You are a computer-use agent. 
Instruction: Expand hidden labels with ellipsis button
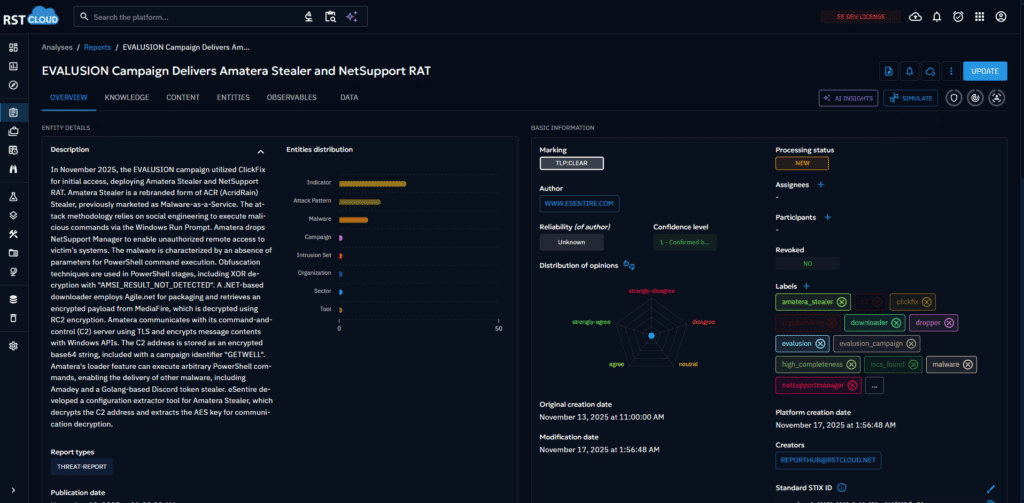tap(877, 385)
